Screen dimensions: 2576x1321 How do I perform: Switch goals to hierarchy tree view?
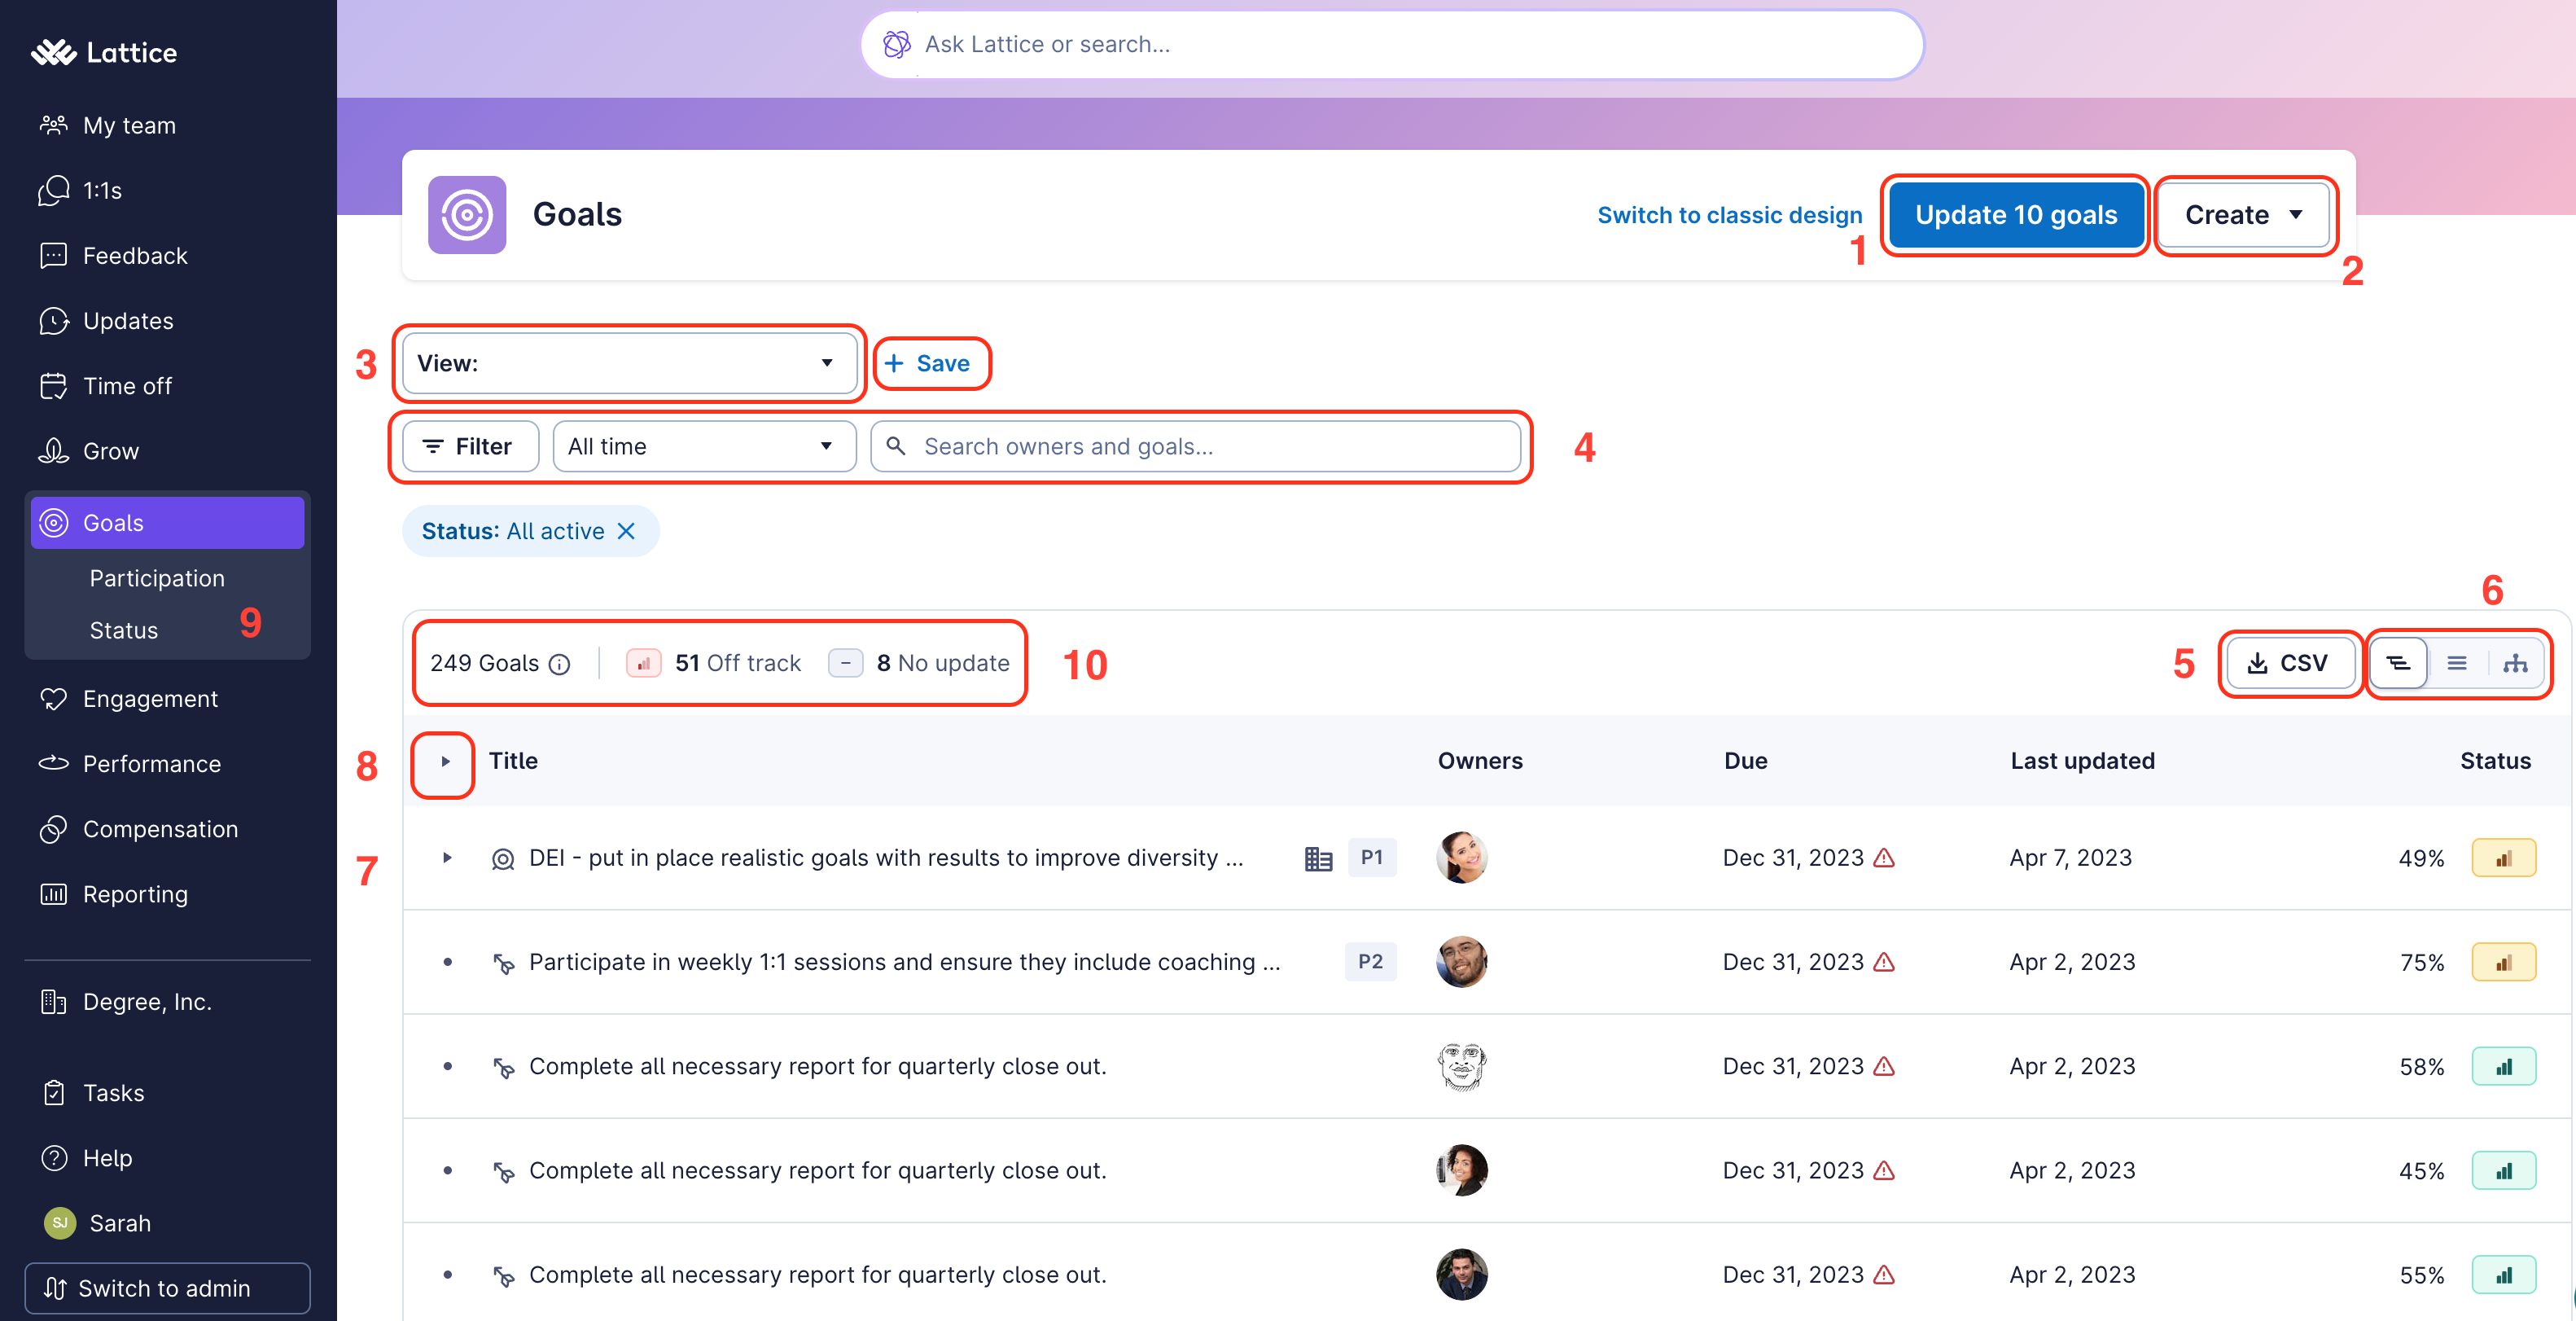[2399, 663]
